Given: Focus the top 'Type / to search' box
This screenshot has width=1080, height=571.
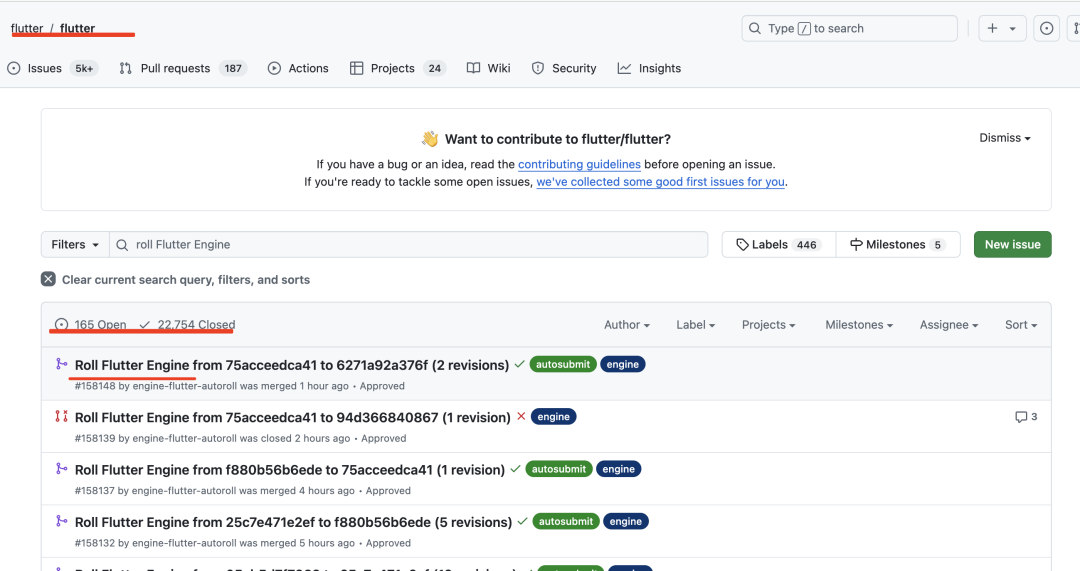Looking at the screenshot, I should pyautogui.click(x=849, y=28).
